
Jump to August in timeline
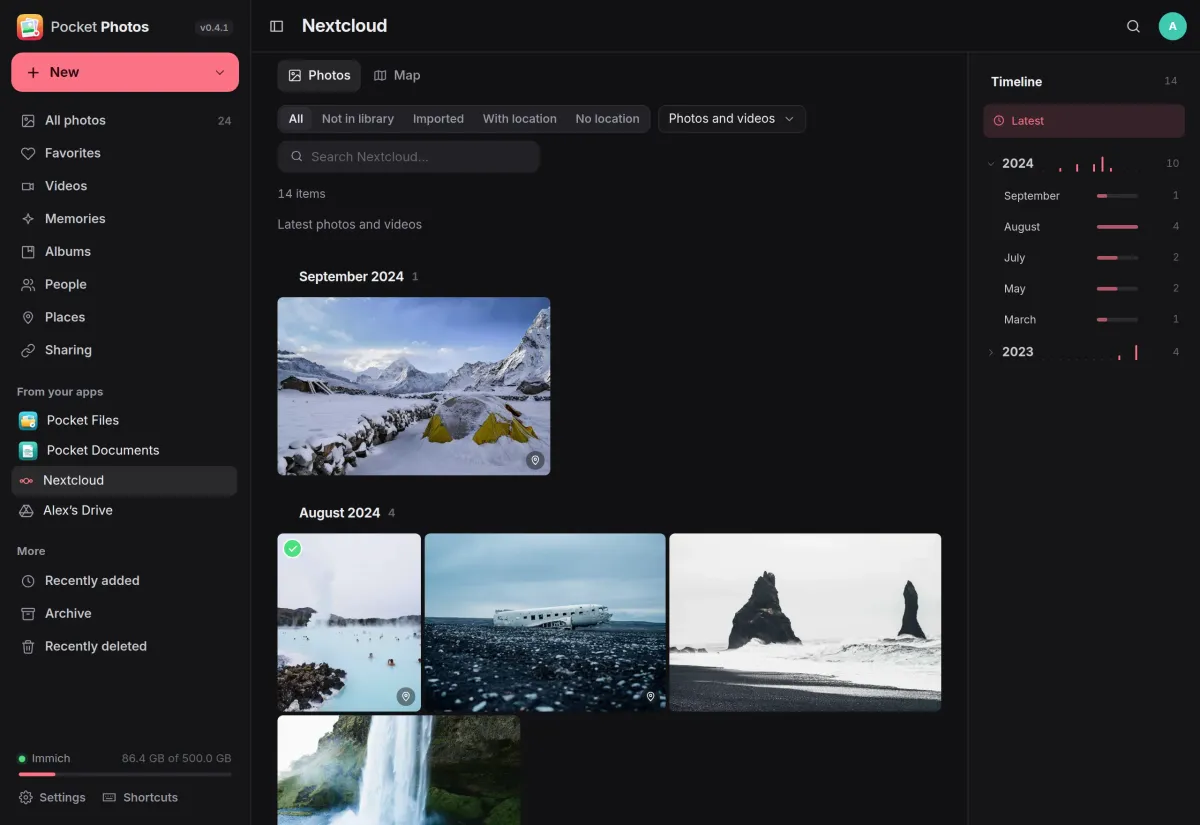(x=1083, y=227)
